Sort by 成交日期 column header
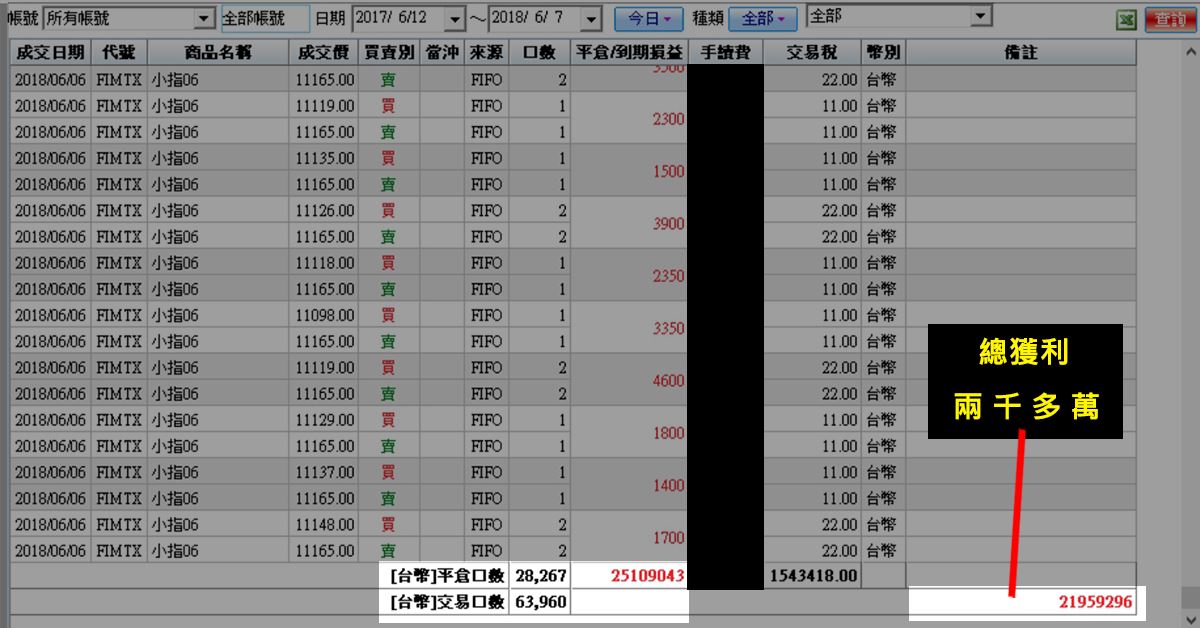This screenshot has height=628, width=1200. pyautogui.click(x=49, y=53)
